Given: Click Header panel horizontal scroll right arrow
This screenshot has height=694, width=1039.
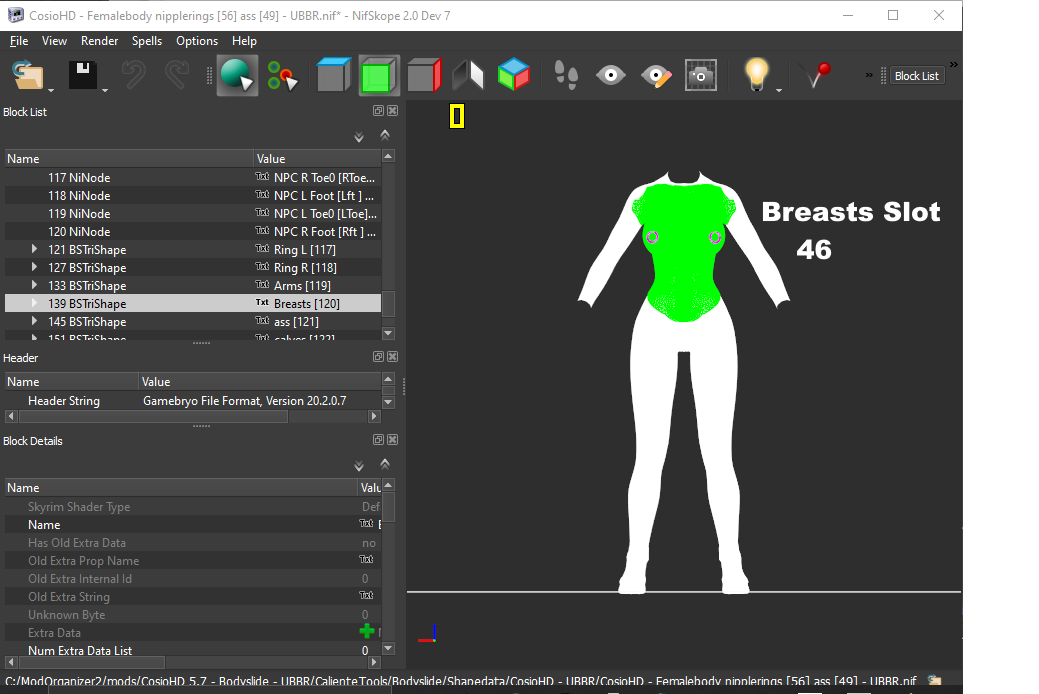Looking at the screenshot, I should pos(374,416).
